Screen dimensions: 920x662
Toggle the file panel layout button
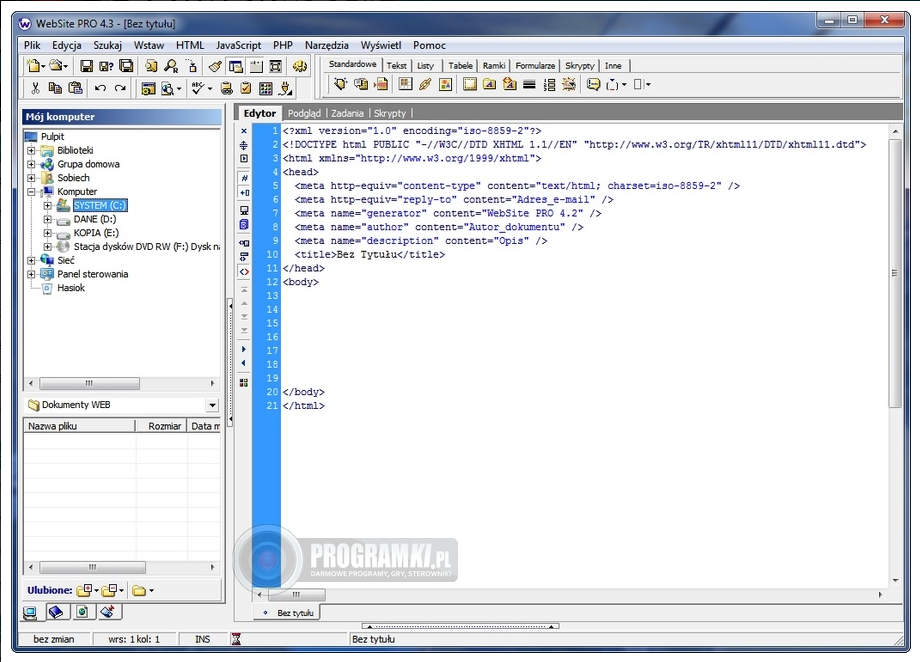[x=235, y=66]
